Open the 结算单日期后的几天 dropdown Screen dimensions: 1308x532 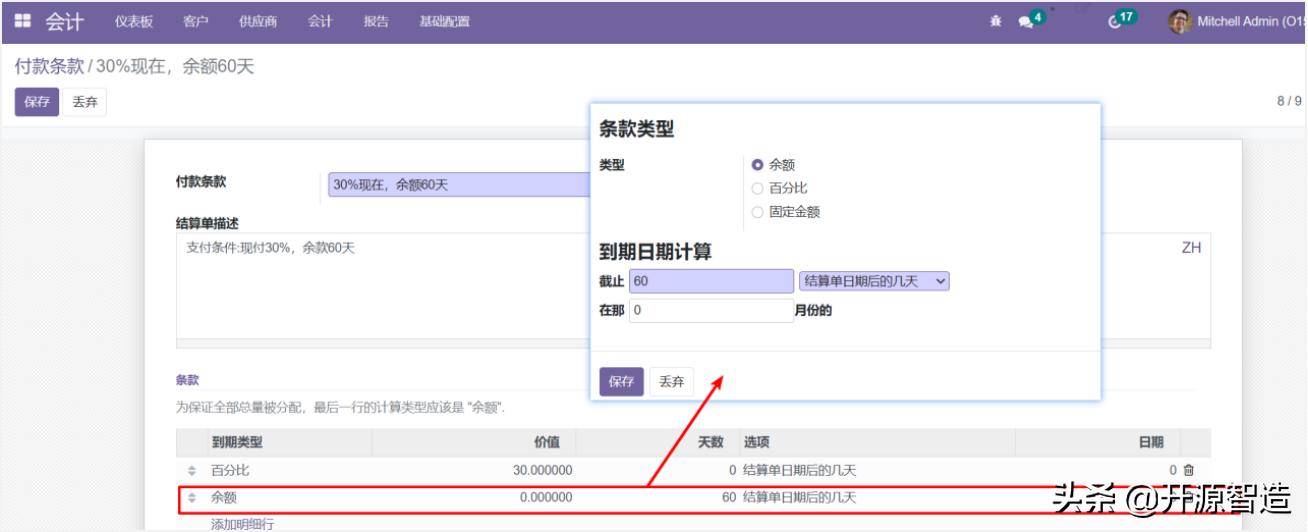click(874, 282)
